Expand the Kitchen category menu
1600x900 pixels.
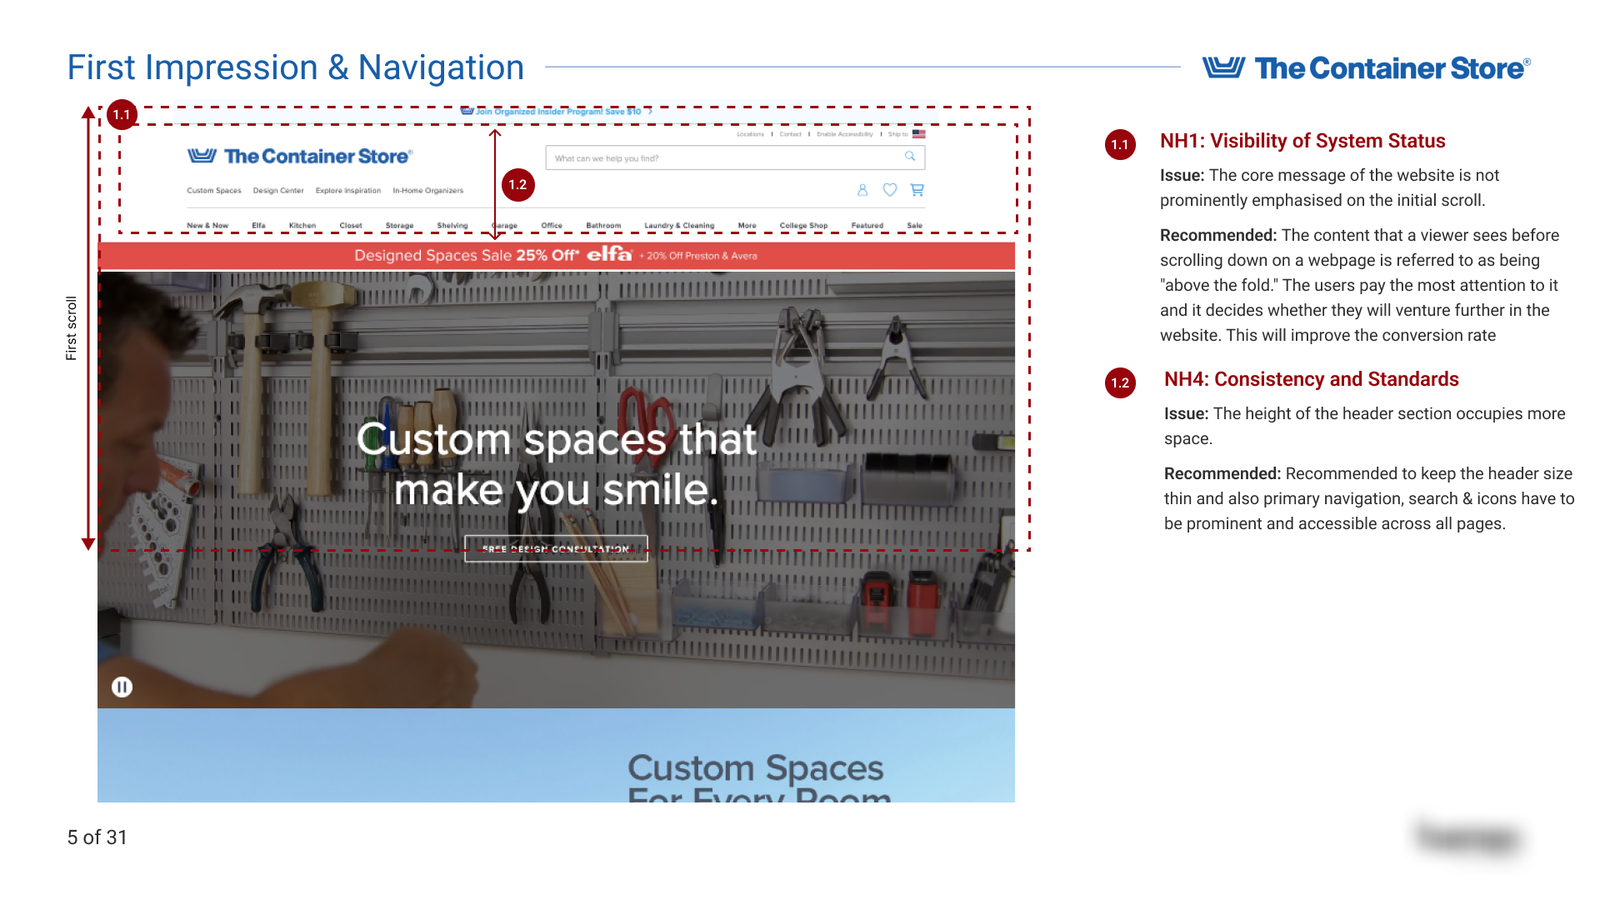pyautogui.click(x=302, y=226)
